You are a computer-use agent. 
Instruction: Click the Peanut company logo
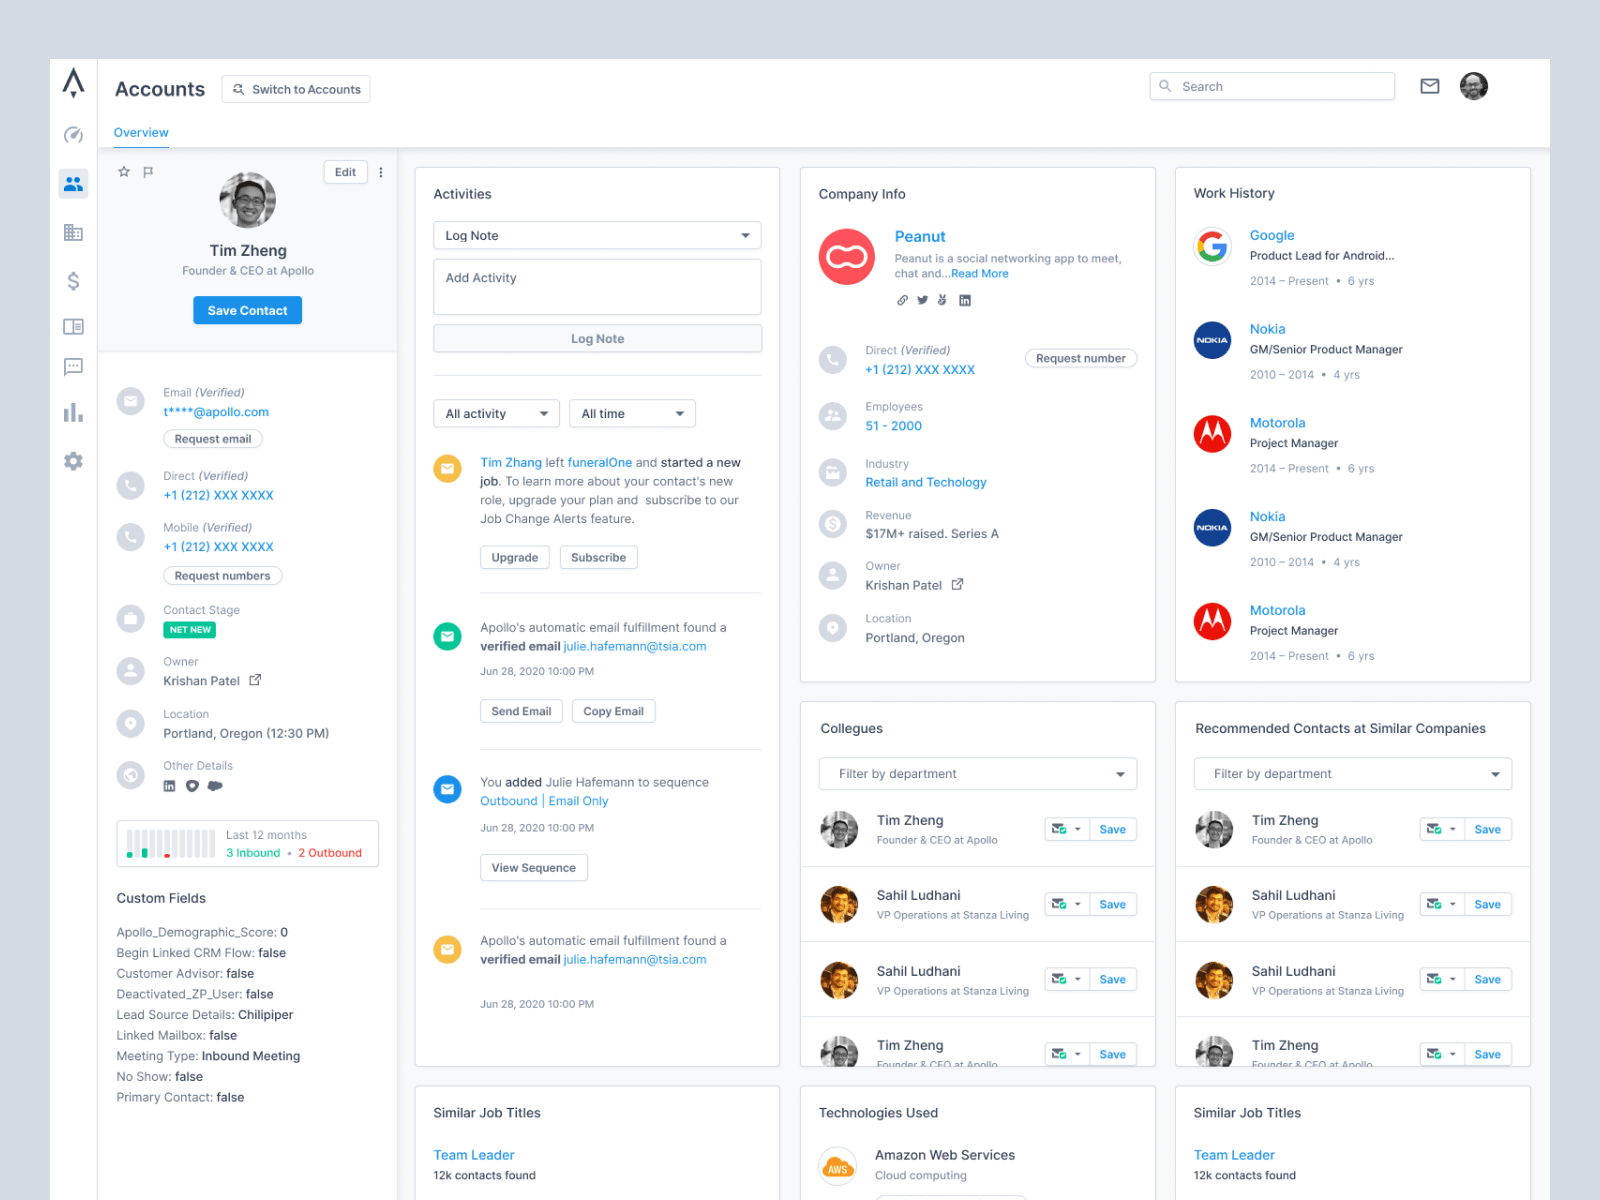(847, 257)
